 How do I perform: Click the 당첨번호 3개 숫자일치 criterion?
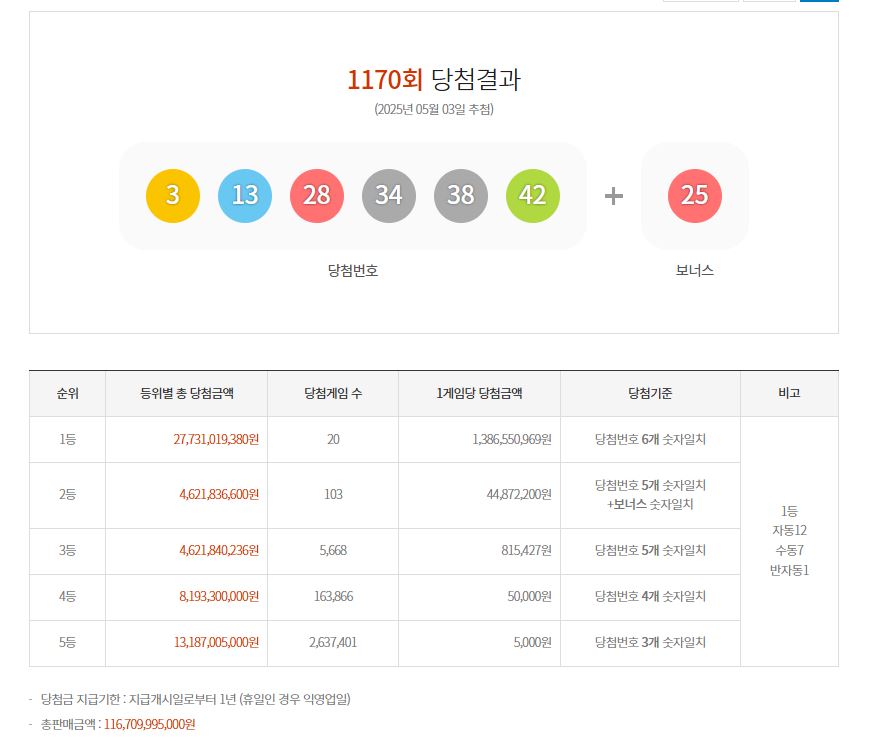click(x=650, y=642)
